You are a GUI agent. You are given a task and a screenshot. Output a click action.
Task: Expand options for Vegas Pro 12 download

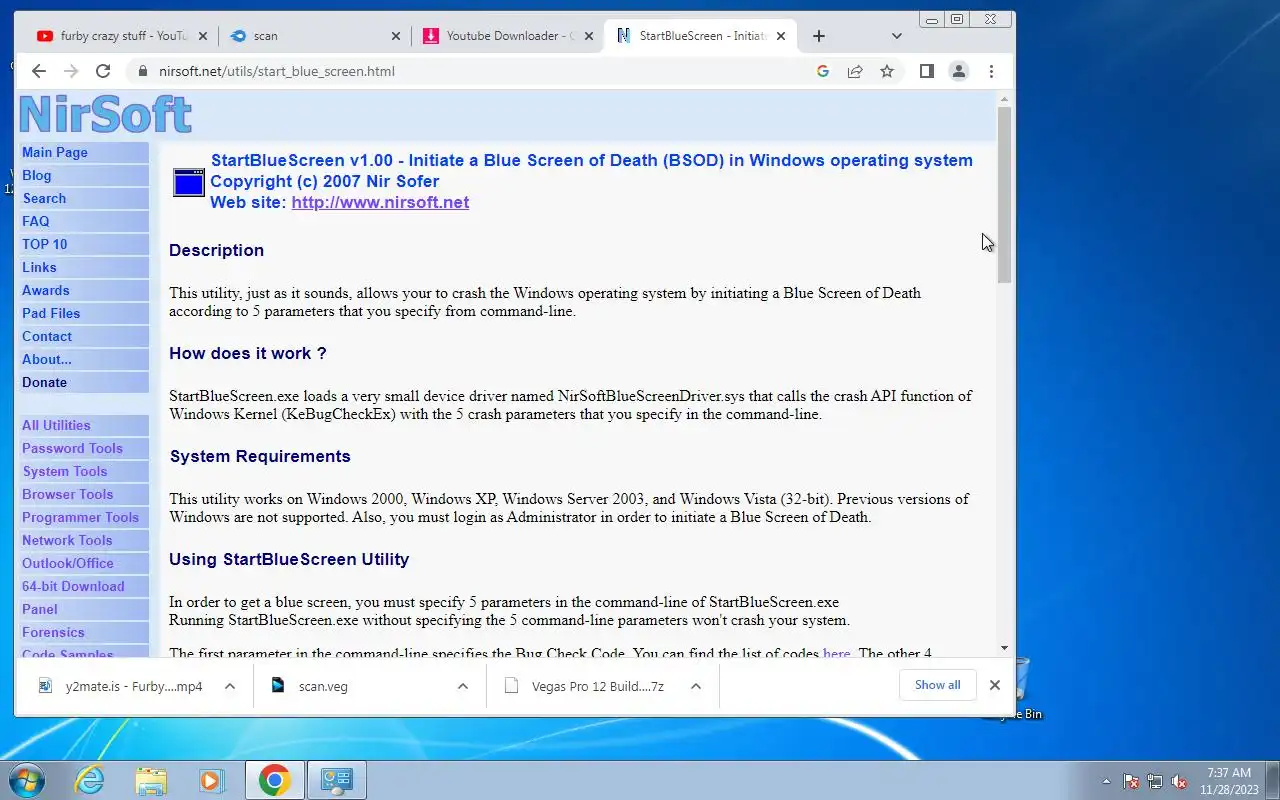696,686
